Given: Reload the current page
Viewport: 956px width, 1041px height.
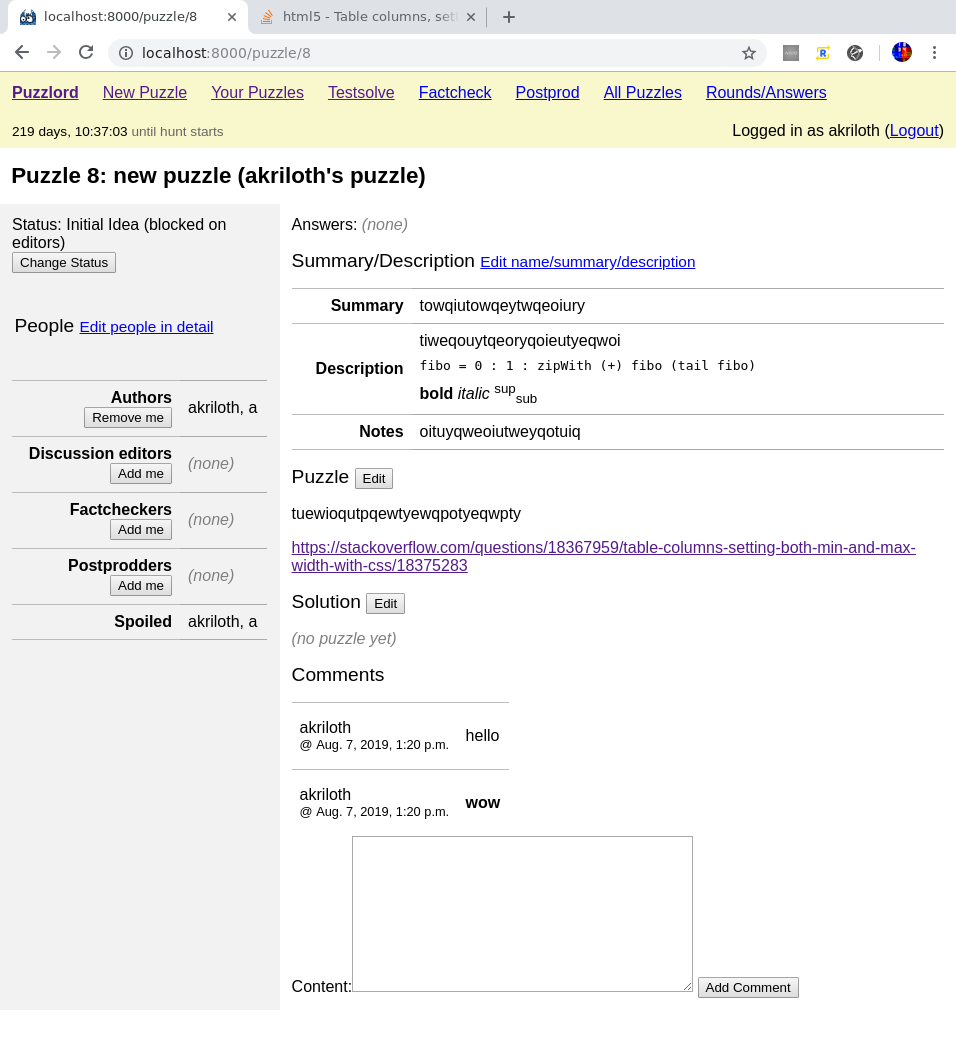Looking at the screenshot, I should (86, 52).
